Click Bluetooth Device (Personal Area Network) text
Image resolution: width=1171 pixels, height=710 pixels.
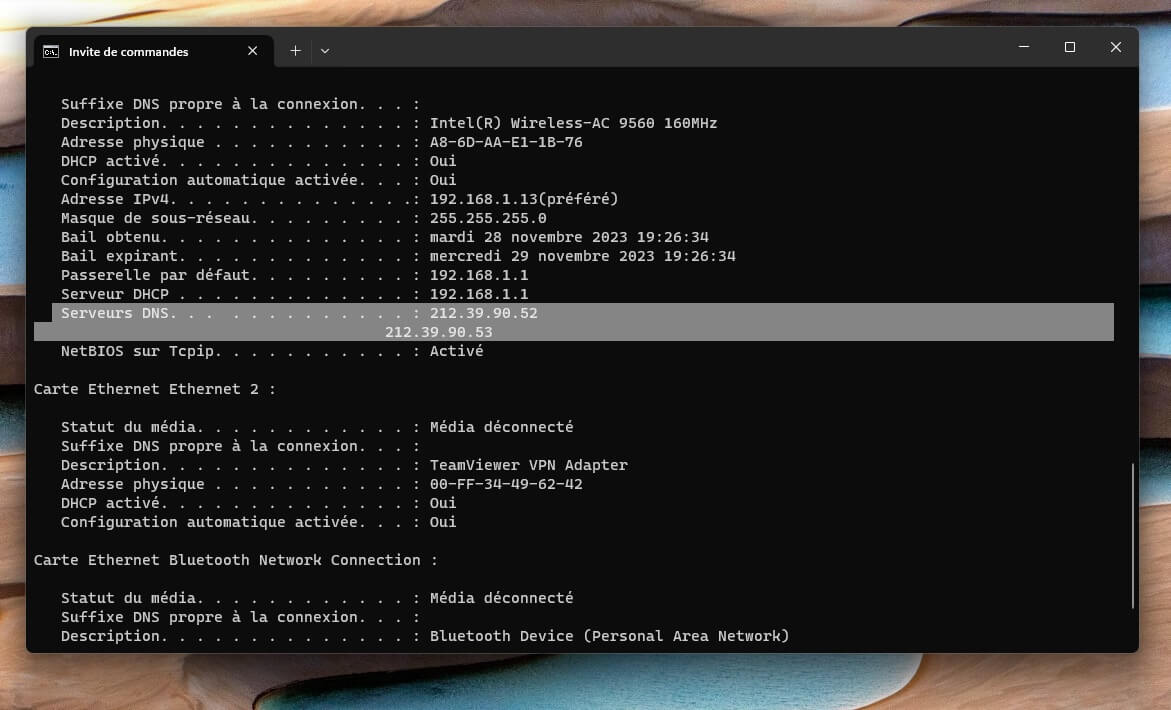[609, 636]
